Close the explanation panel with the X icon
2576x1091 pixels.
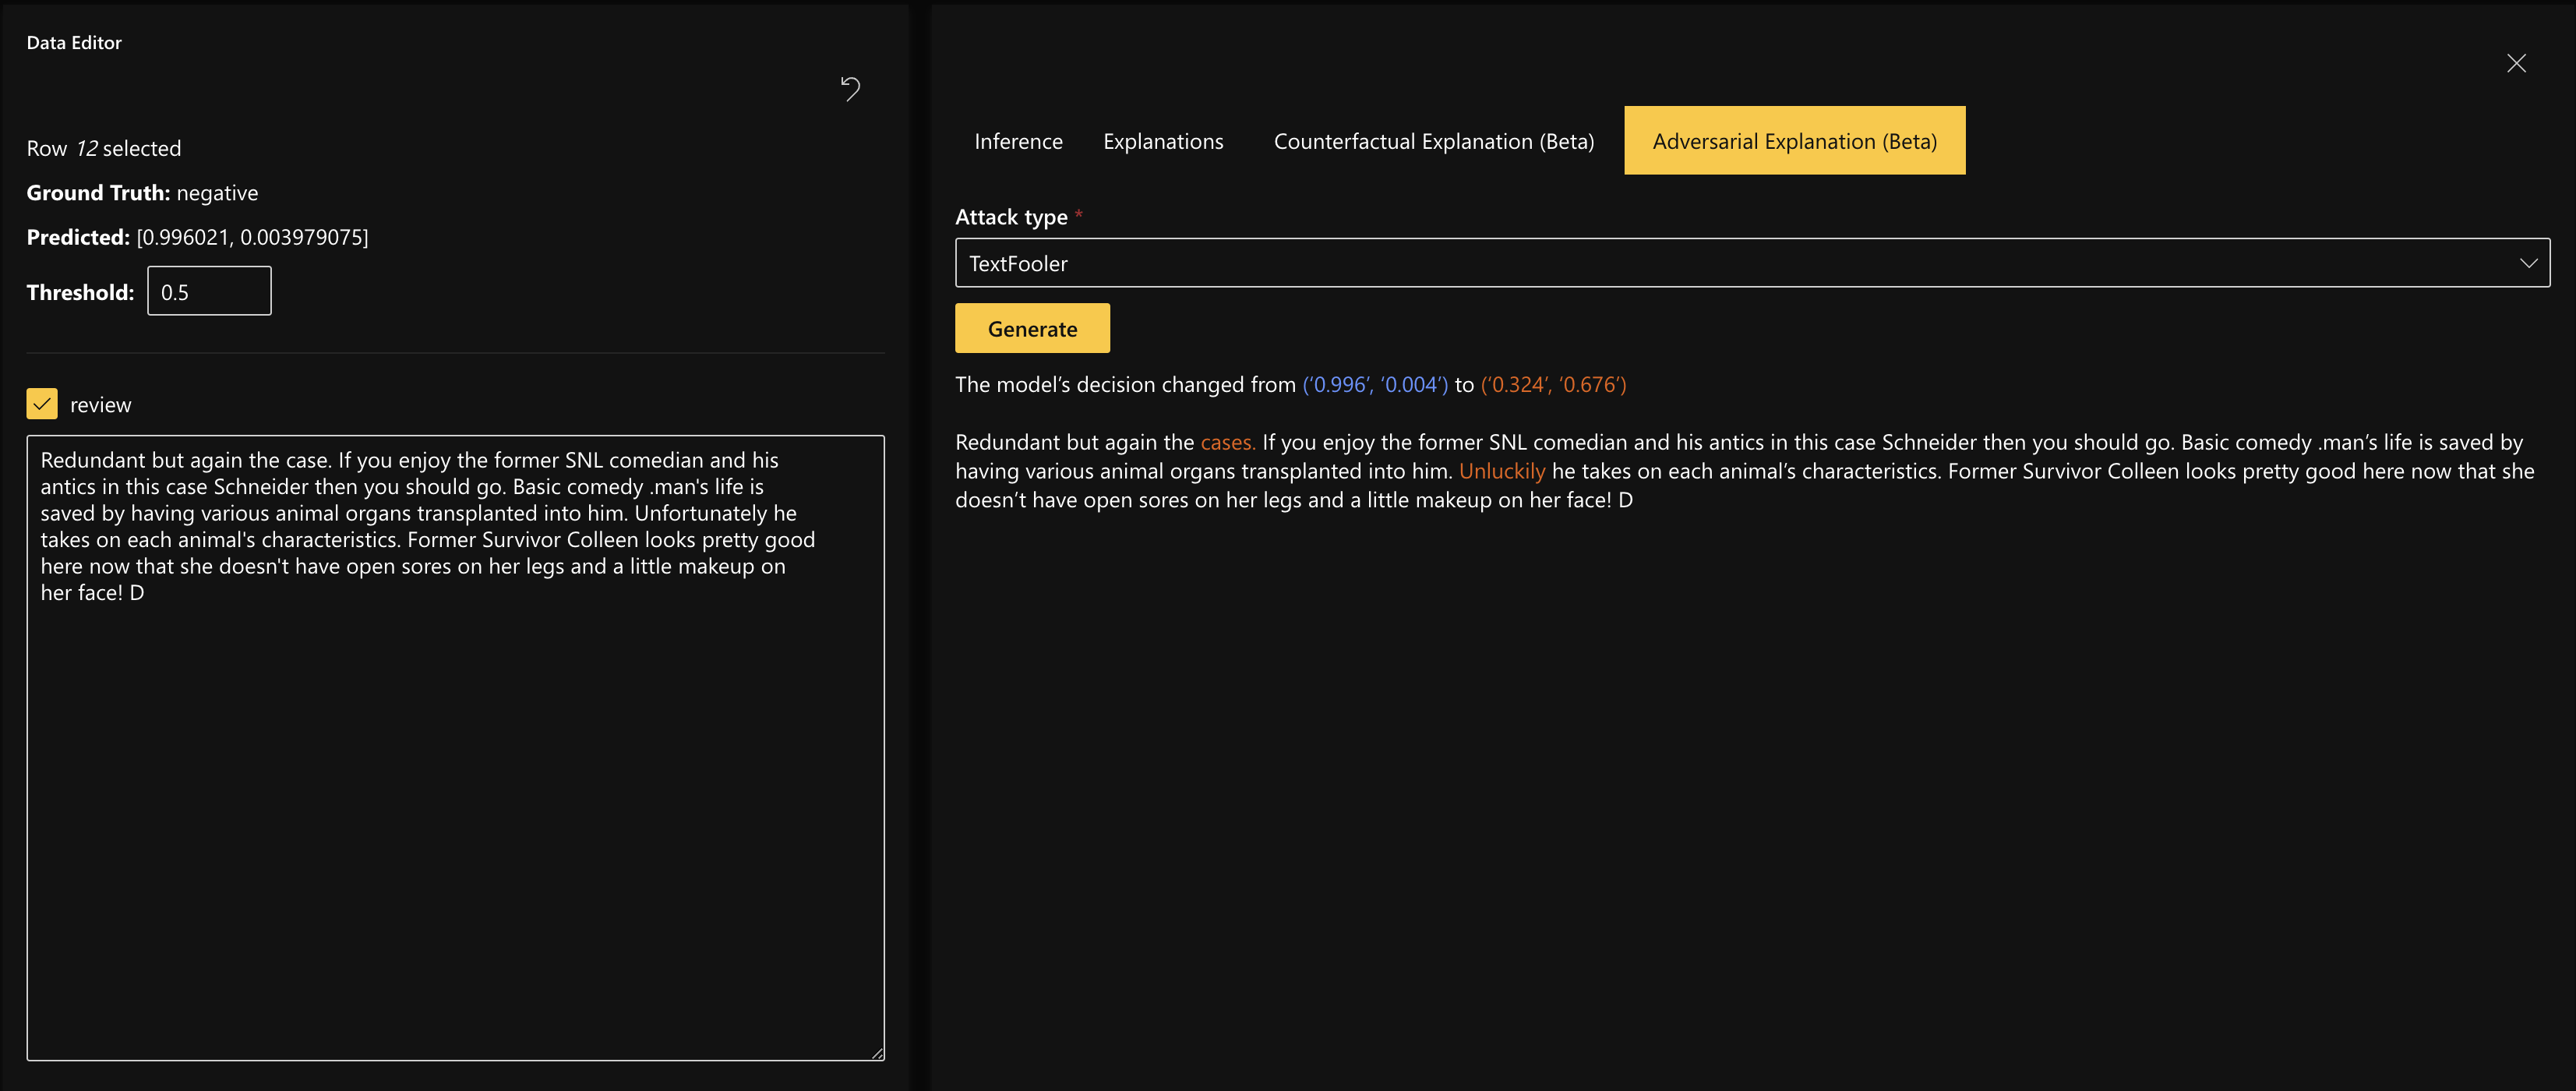tap(2516, 64)
